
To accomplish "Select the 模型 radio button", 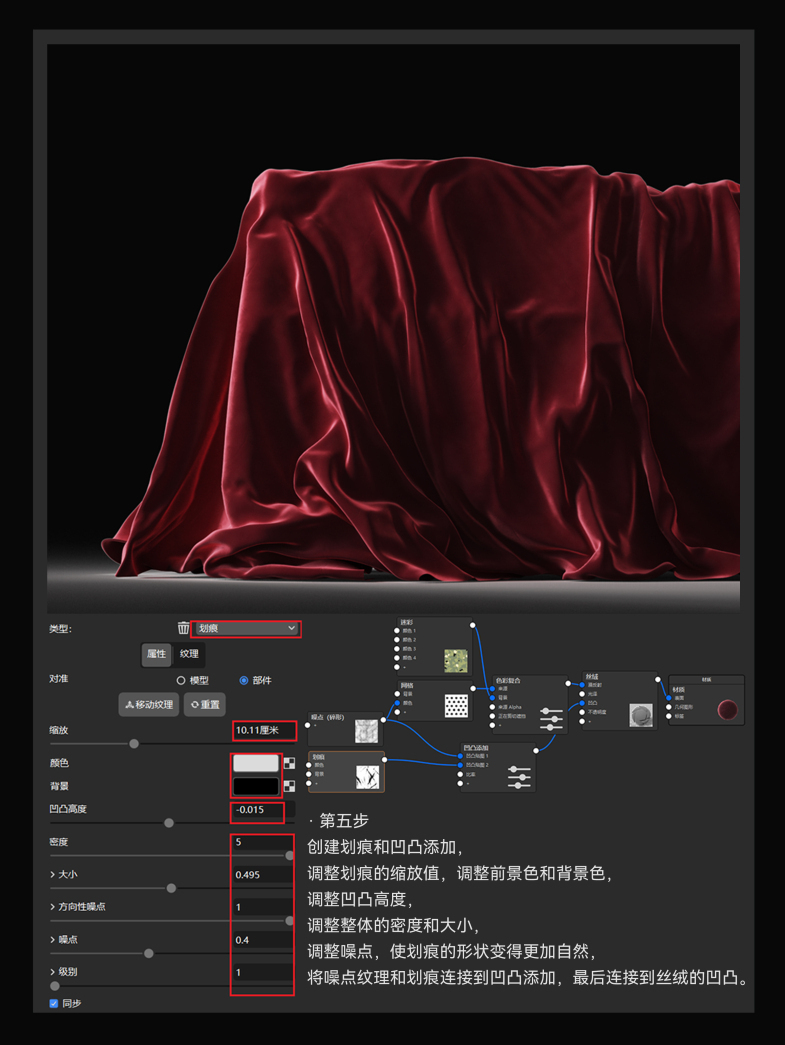I will click(181, 681).
